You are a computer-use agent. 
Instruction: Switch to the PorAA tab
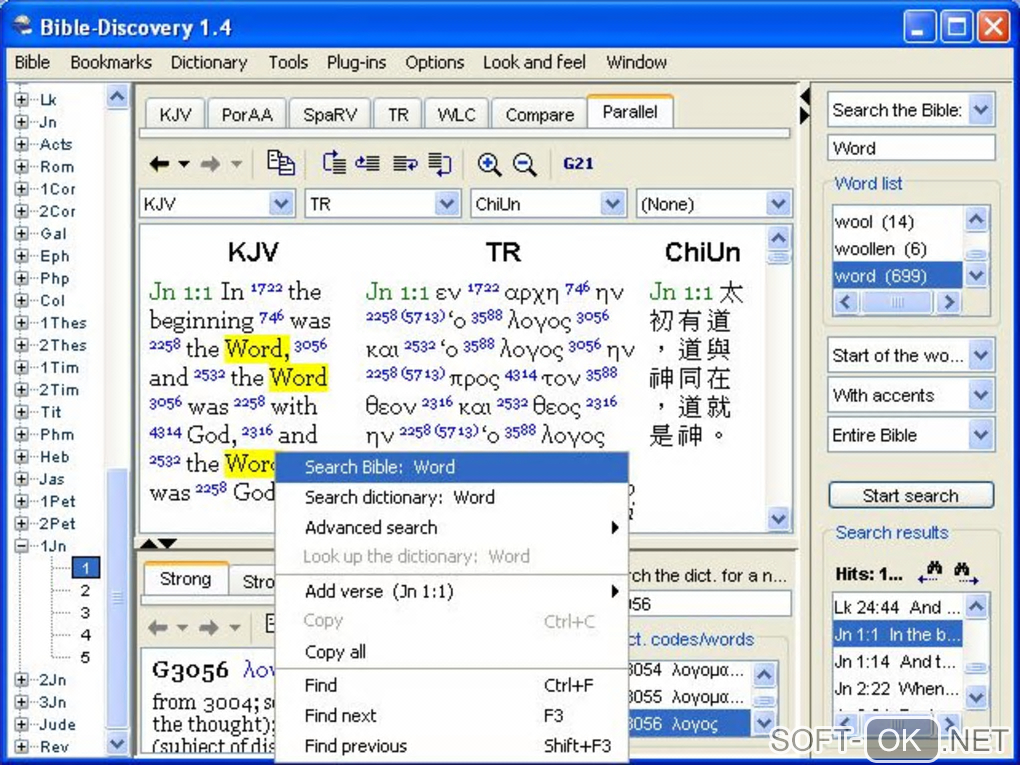pos(247,114)
